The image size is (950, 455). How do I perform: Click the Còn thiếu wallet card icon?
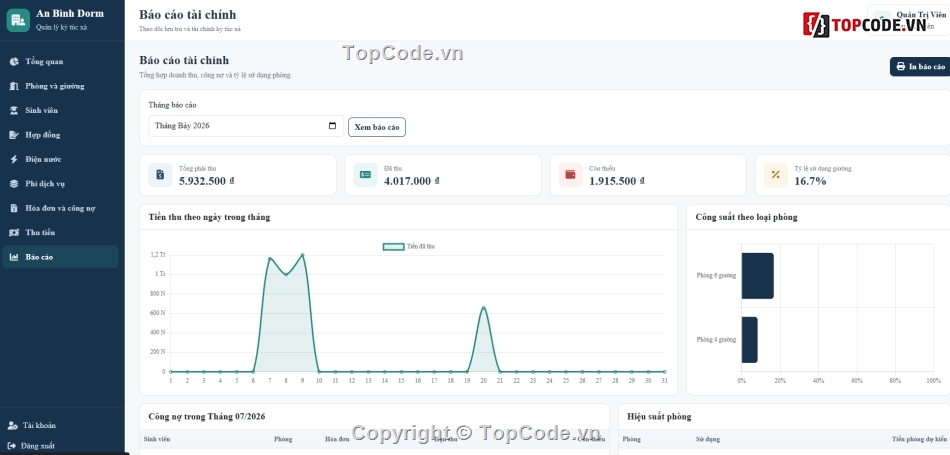(x=571, y=175)
